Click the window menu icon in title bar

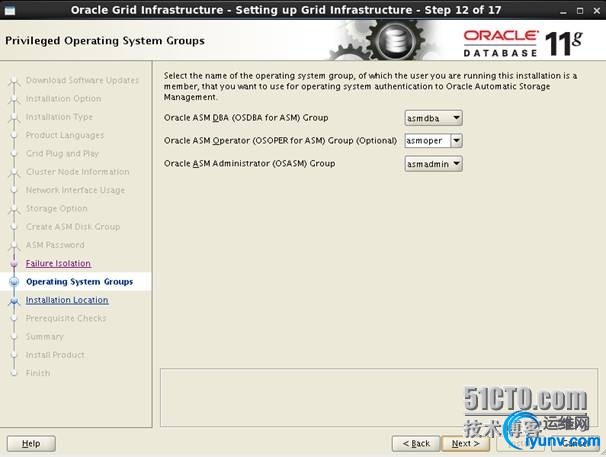[x=10, y=10]
